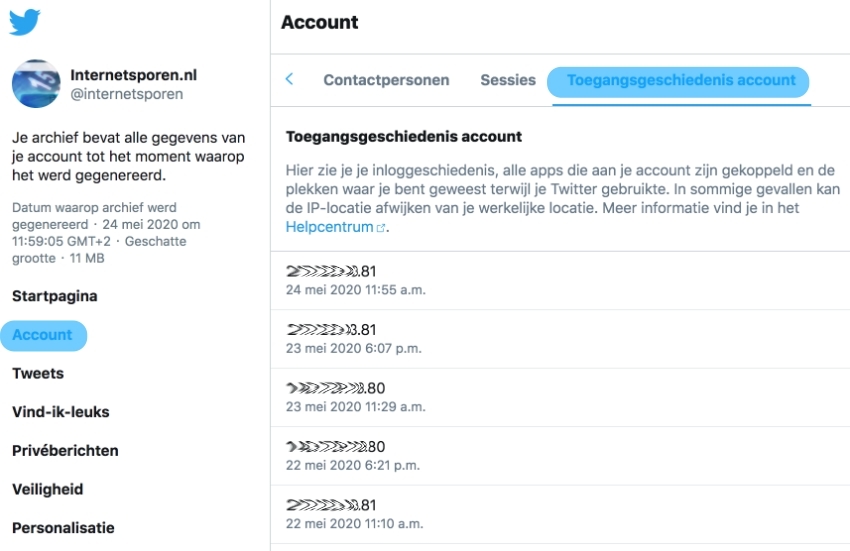Open the Vind-ik-leuks section
The height and width of the screenshot is (551, 850).
tap(61, 412)
